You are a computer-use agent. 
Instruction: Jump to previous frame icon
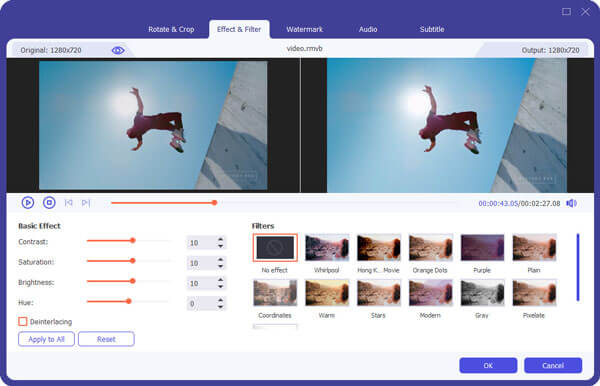68,203
